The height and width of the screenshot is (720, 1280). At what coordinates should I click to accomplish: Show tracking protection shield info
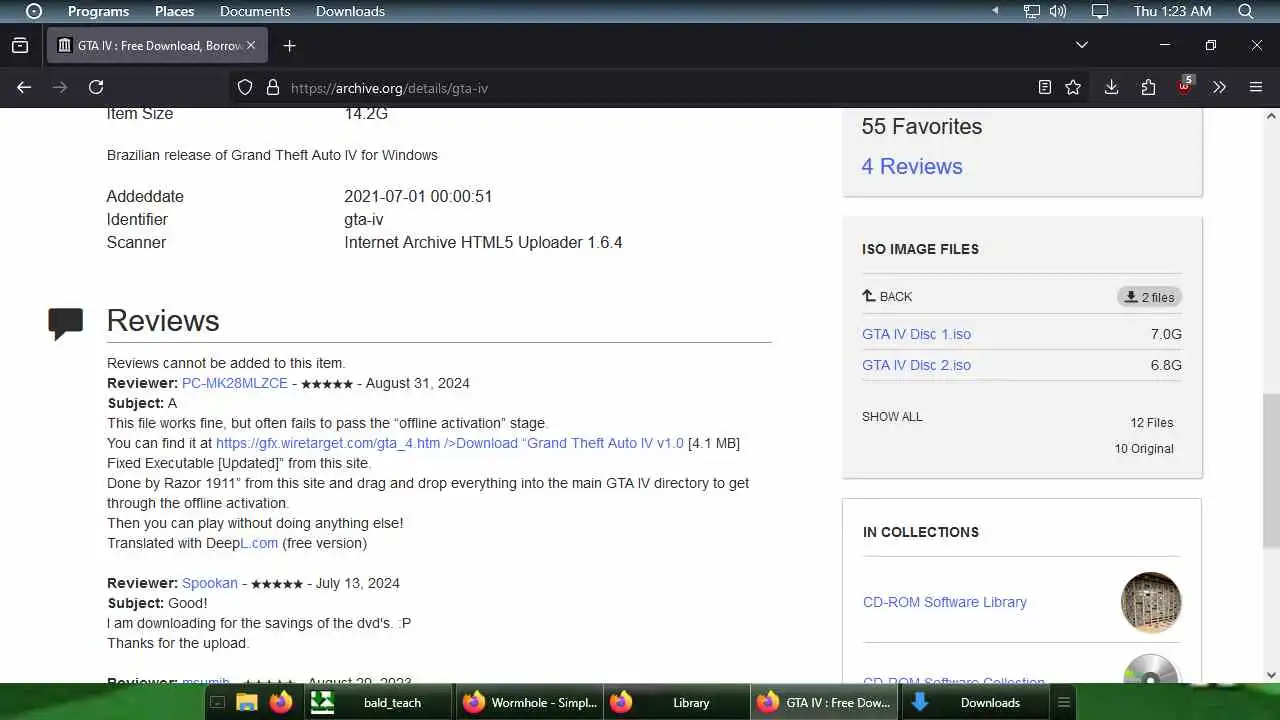coord(245,88)
